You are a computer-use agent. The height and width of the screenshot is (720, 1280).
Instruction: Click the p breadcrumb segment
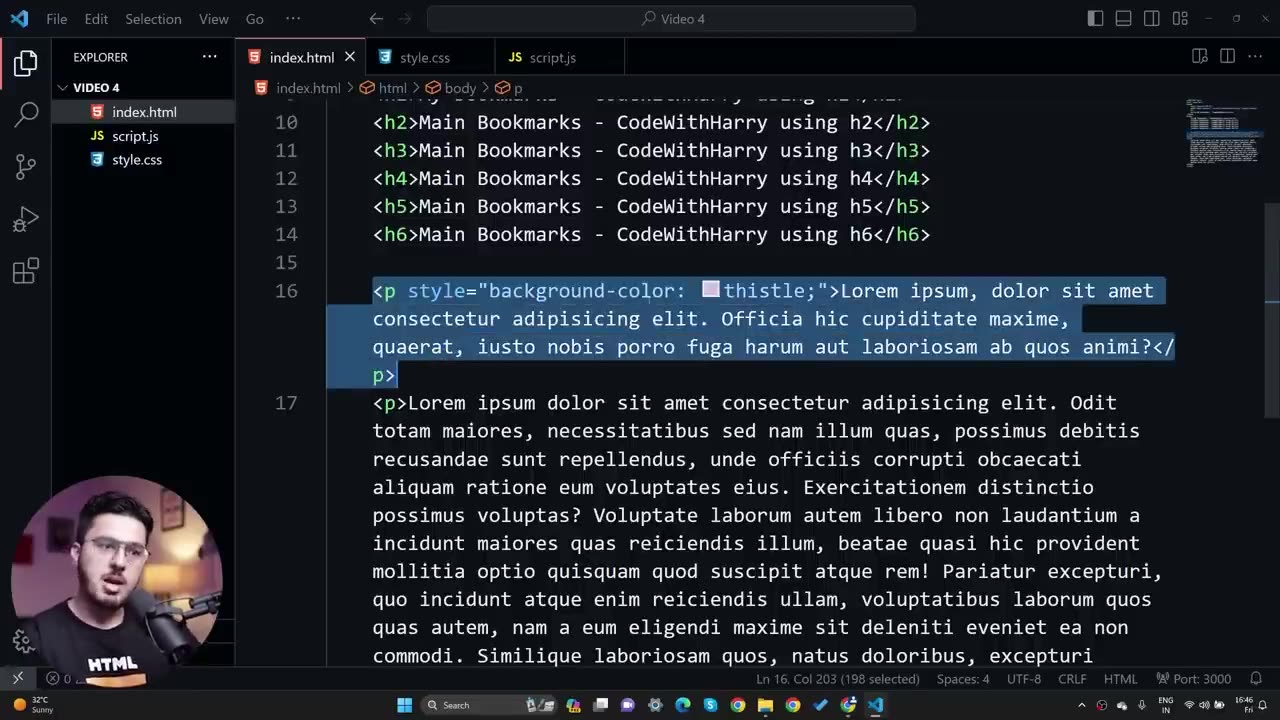tap(510, 88)
